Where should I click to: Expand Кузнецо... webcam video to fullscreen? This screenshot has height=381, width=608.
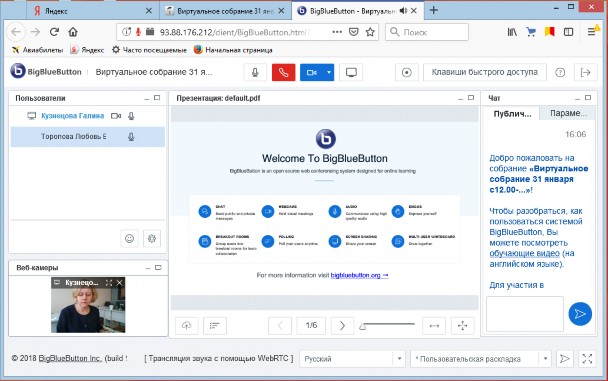pyautogui.click(x=109, y=283)
